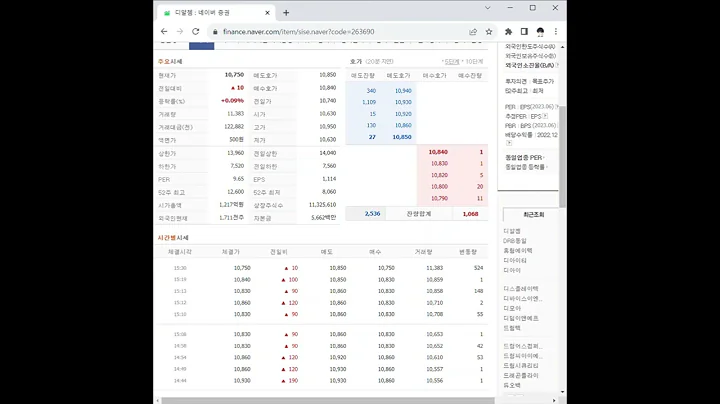Image resolution: width=720 pixels, height=404 pixels.
Task: Click the 현재가 value 10,750
Action: coord(234,75)
